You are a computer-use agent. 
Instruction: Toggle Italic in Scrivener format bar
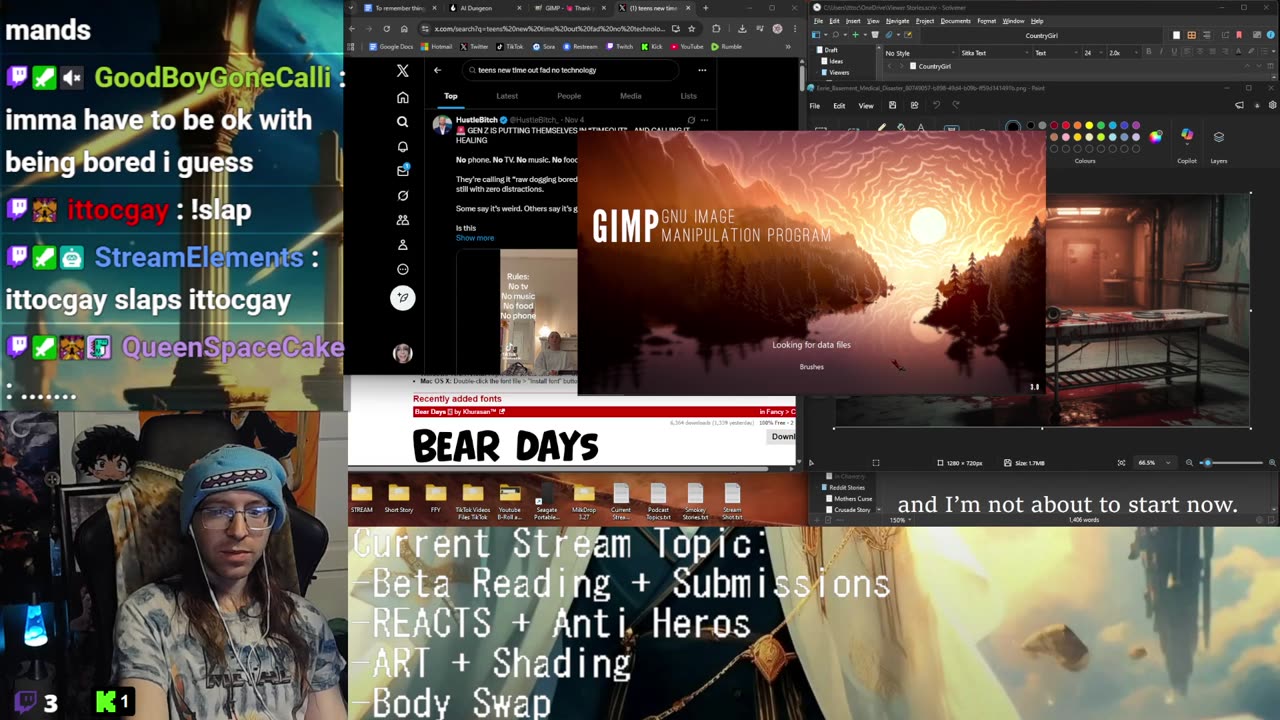(x=1161, y=52)
